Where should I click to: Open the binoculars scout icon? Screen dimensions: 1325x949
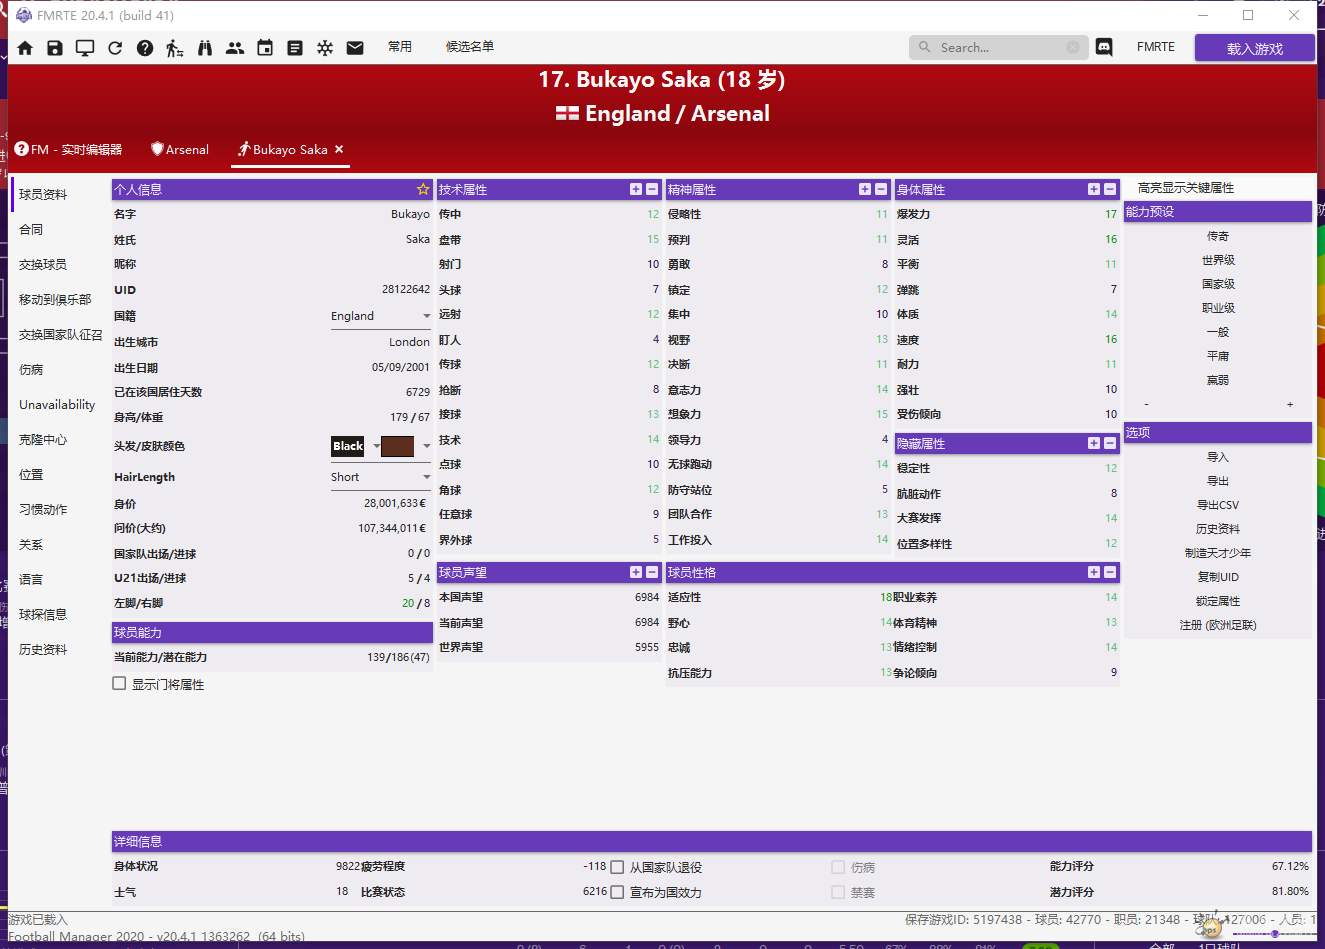pyautogui.click(x=205, y=48)
